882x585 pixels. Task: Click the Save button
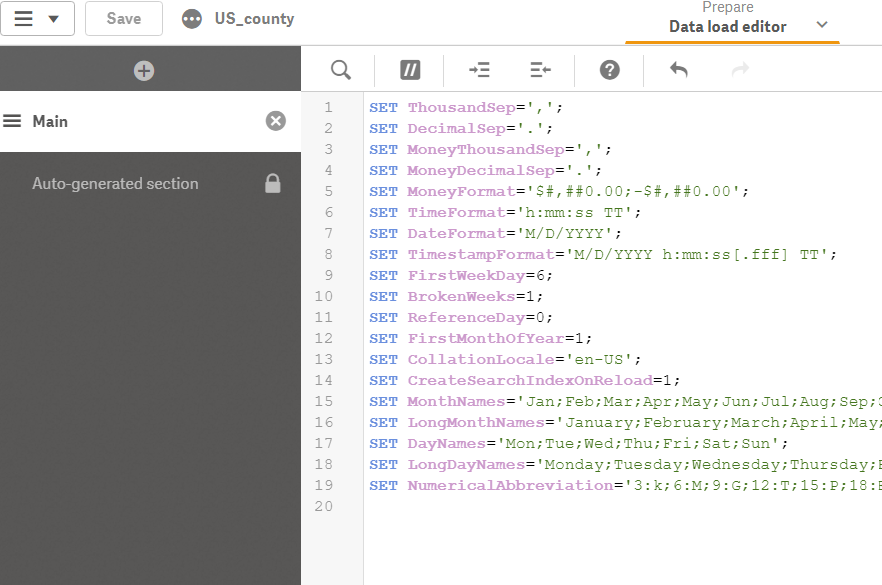coord(124,19)
